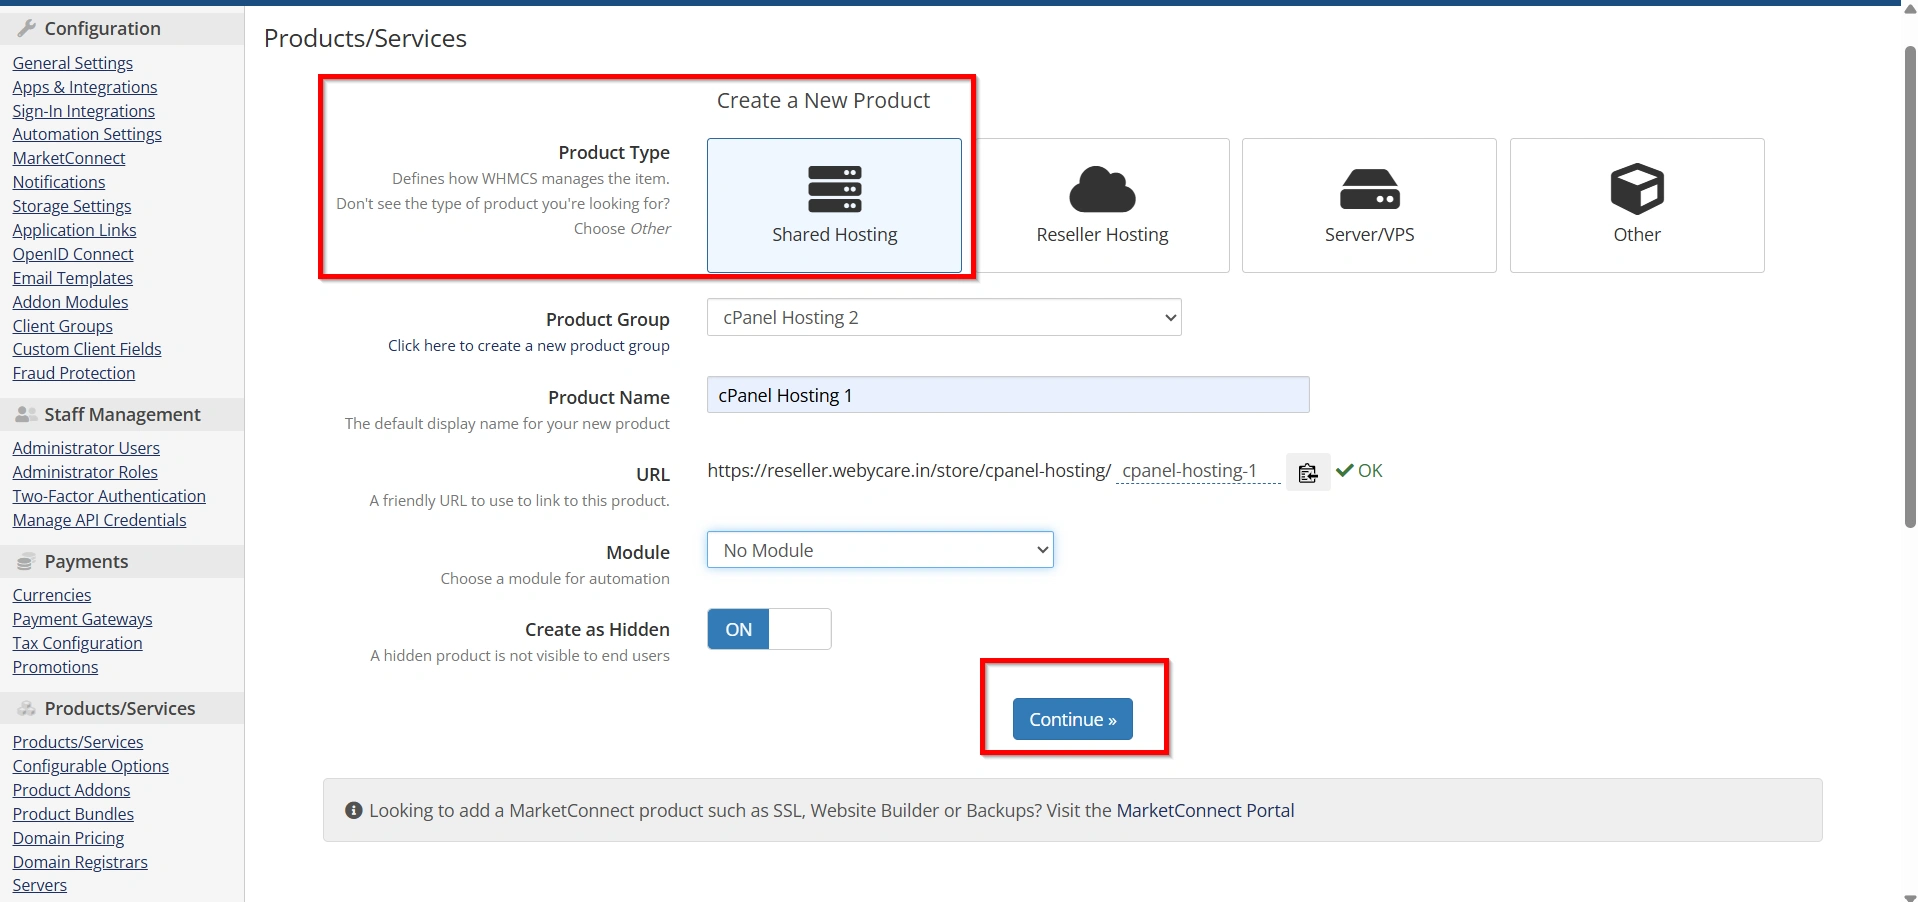Viewport: 1918px width, 902px height.
Task: Click the Payments coins icon
Action: (x=27, y=562)
